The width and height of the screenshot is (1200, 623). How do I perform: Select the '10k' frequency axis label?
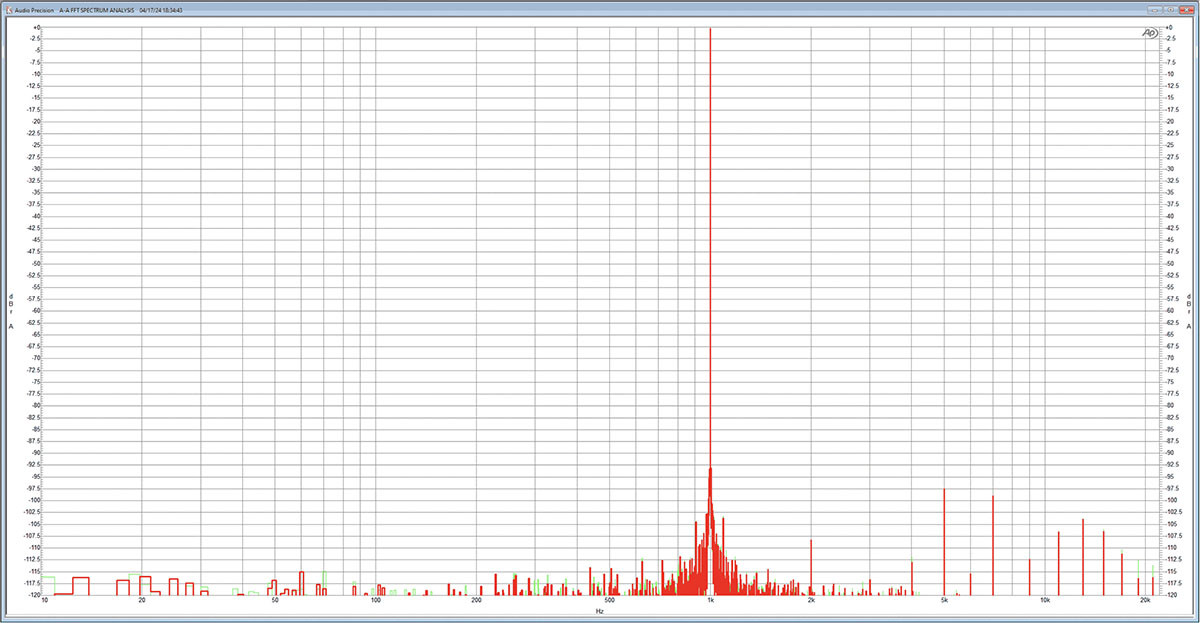pos(1045,601)
